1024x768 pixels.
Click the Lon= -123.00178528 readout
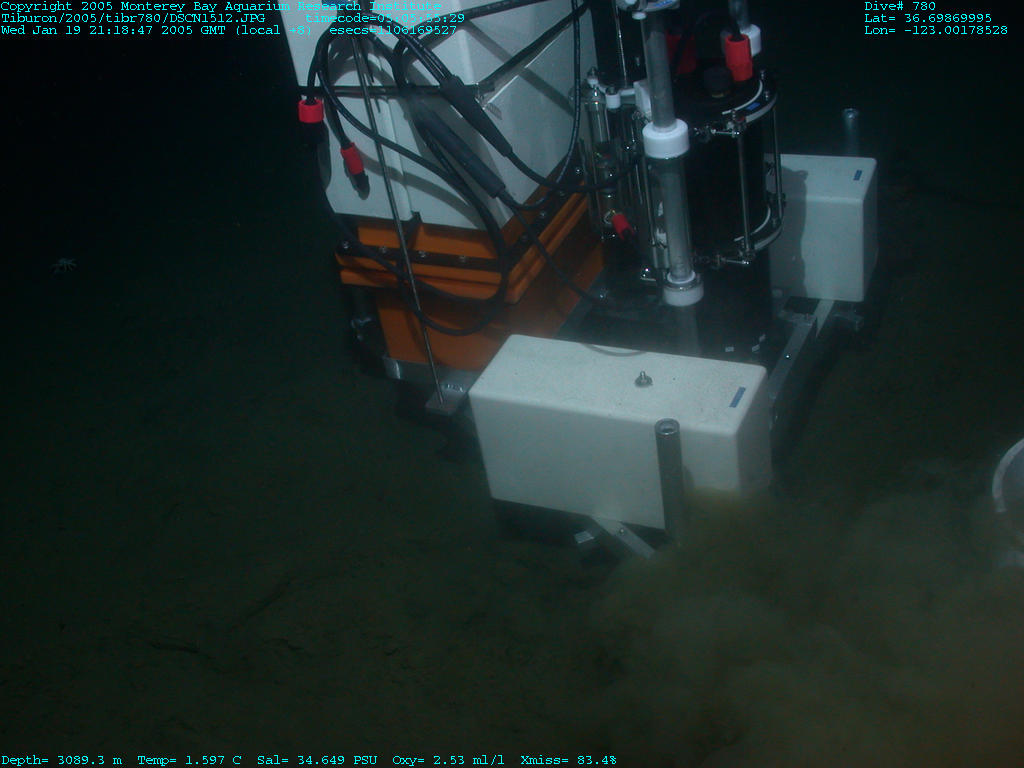coord(936,30)
